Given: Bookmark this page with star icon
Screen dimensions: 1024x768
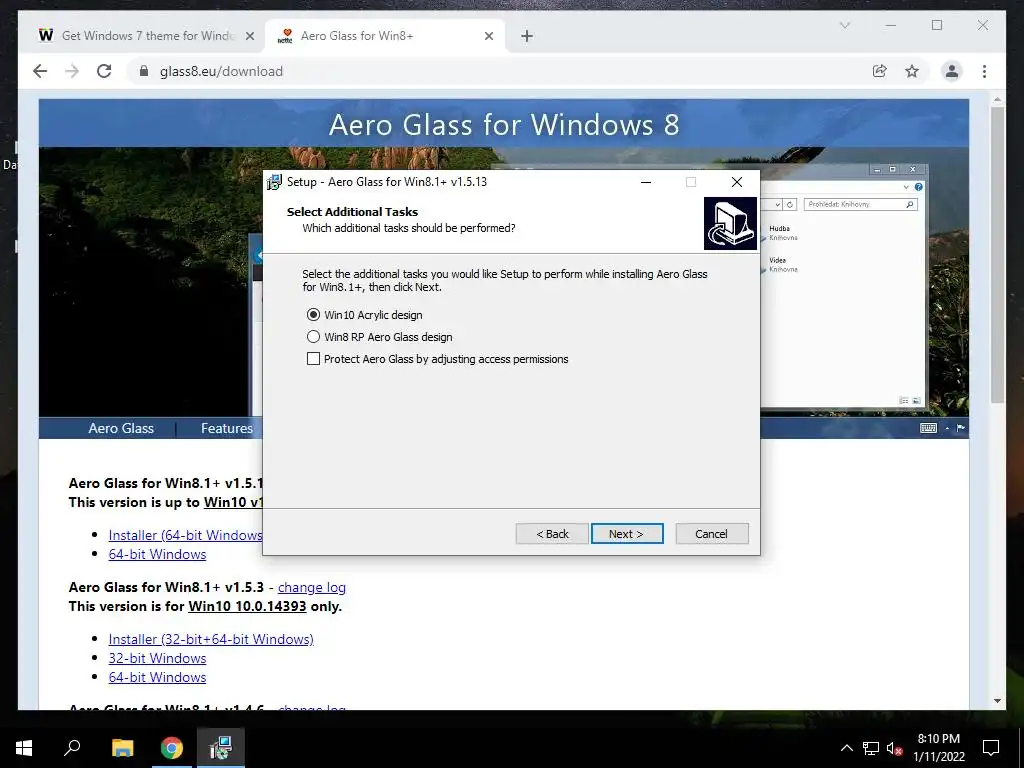Looking at the screenshot, I should pos(912,71).
